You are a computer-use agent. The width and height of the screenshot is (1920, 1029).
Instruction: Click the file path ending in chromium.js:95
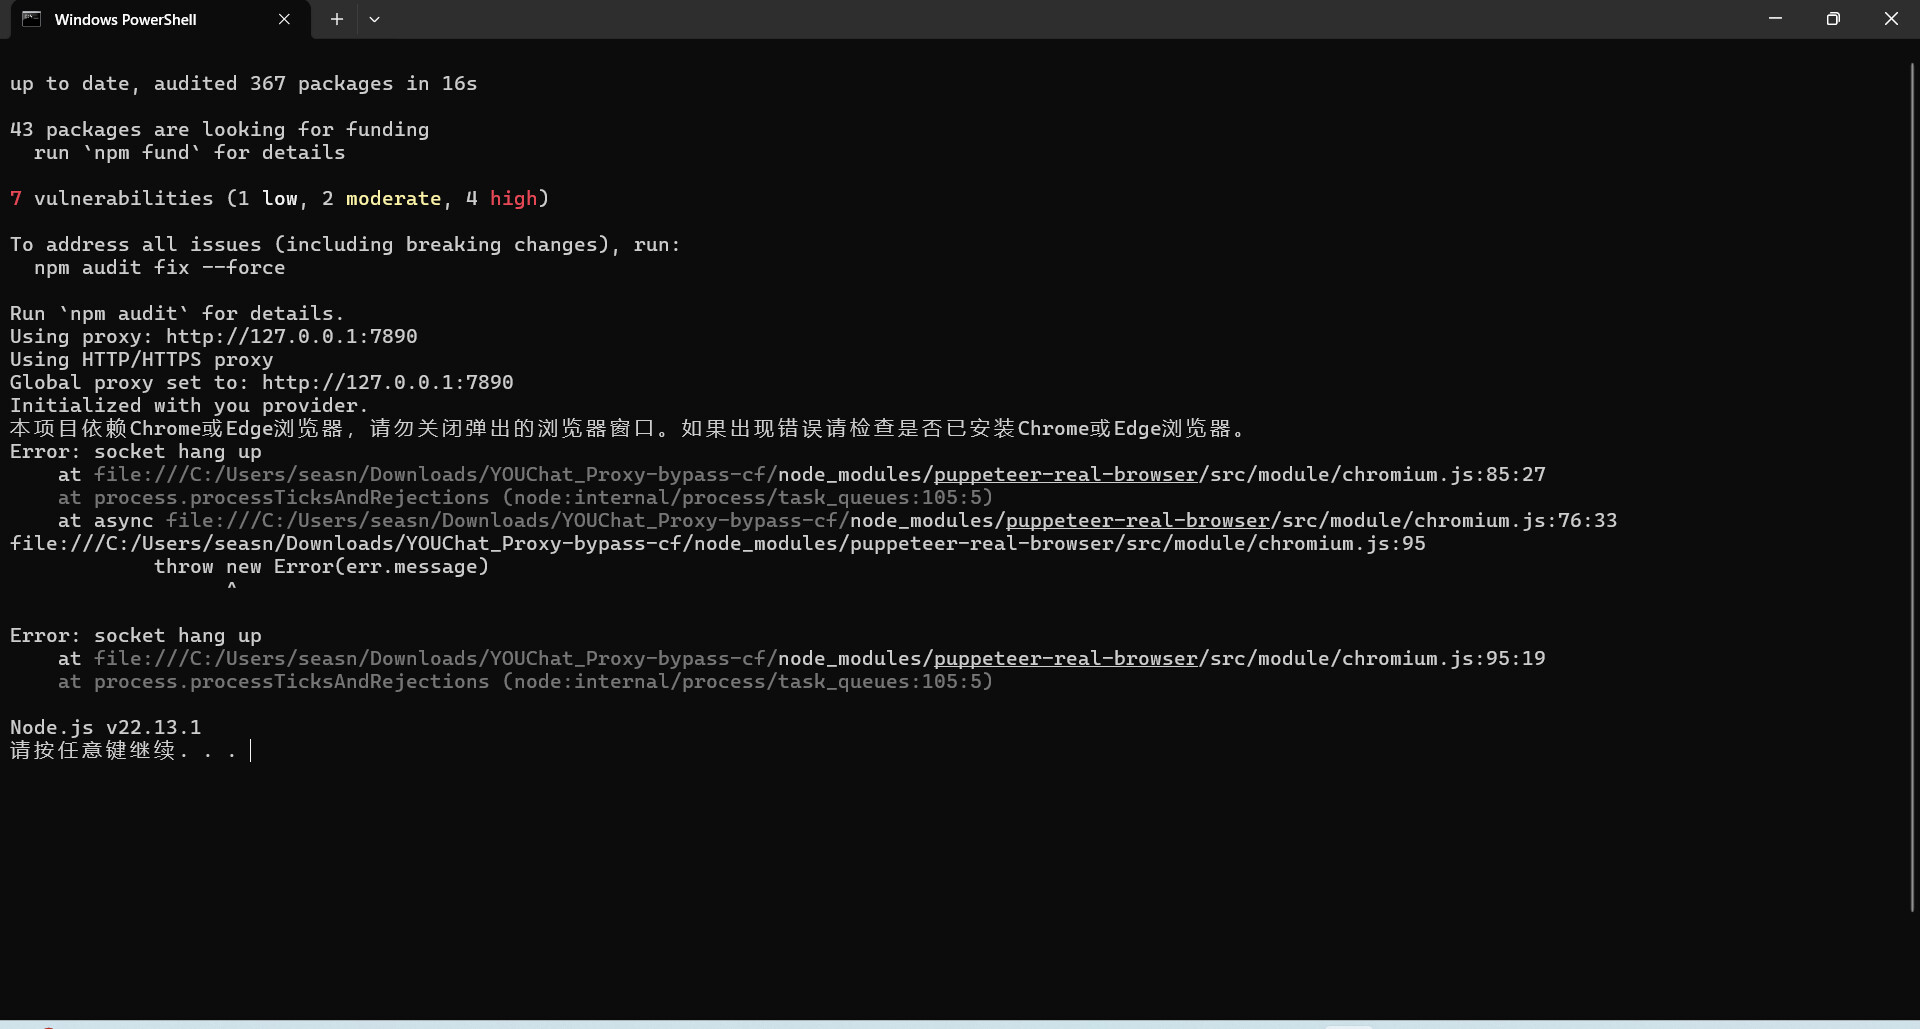pos(717,544)
